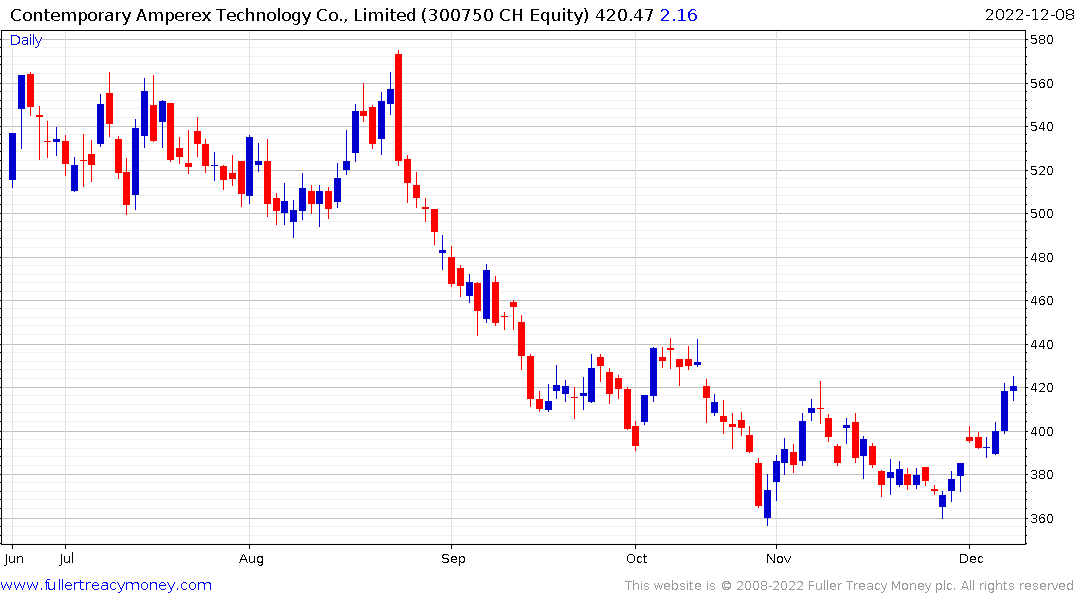
Task: Open the www.fullertreacymoney.com link
Action: (106, 585)
